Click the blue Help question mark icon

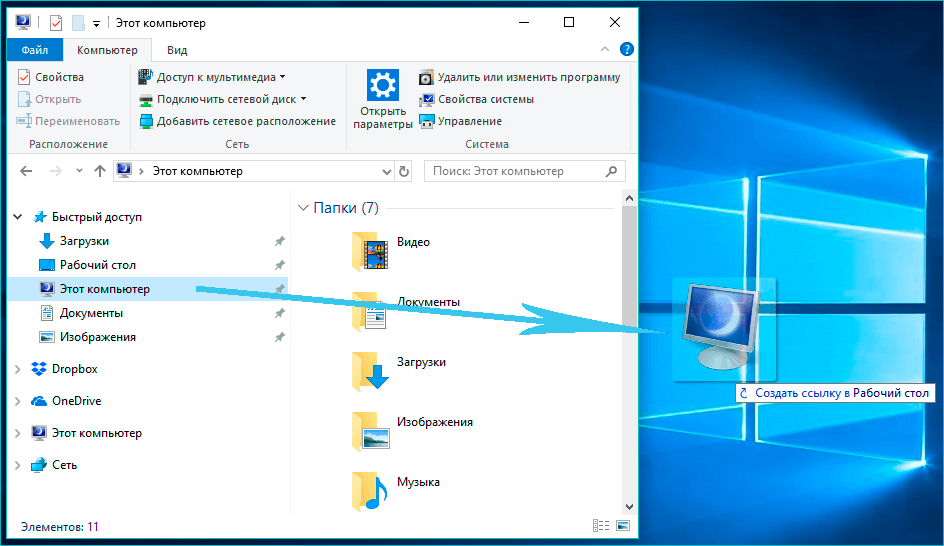pyautogui.click(x=626, y=49)
